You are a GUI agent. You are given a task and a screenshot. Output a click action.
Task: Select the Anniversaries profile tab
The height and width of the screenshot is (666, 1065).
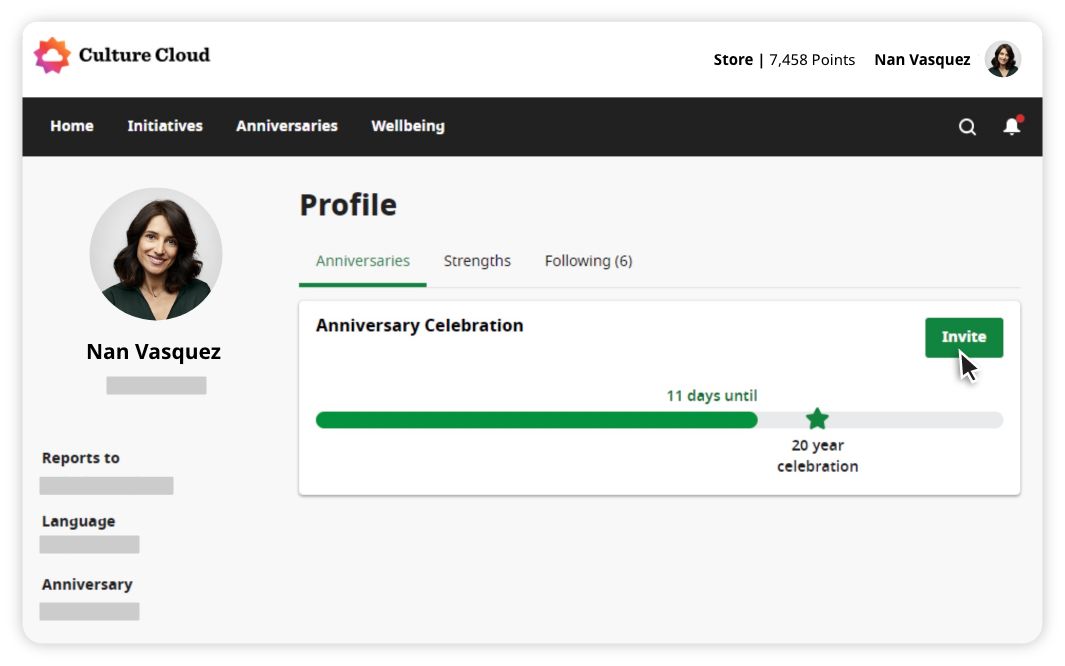(363, 261)
